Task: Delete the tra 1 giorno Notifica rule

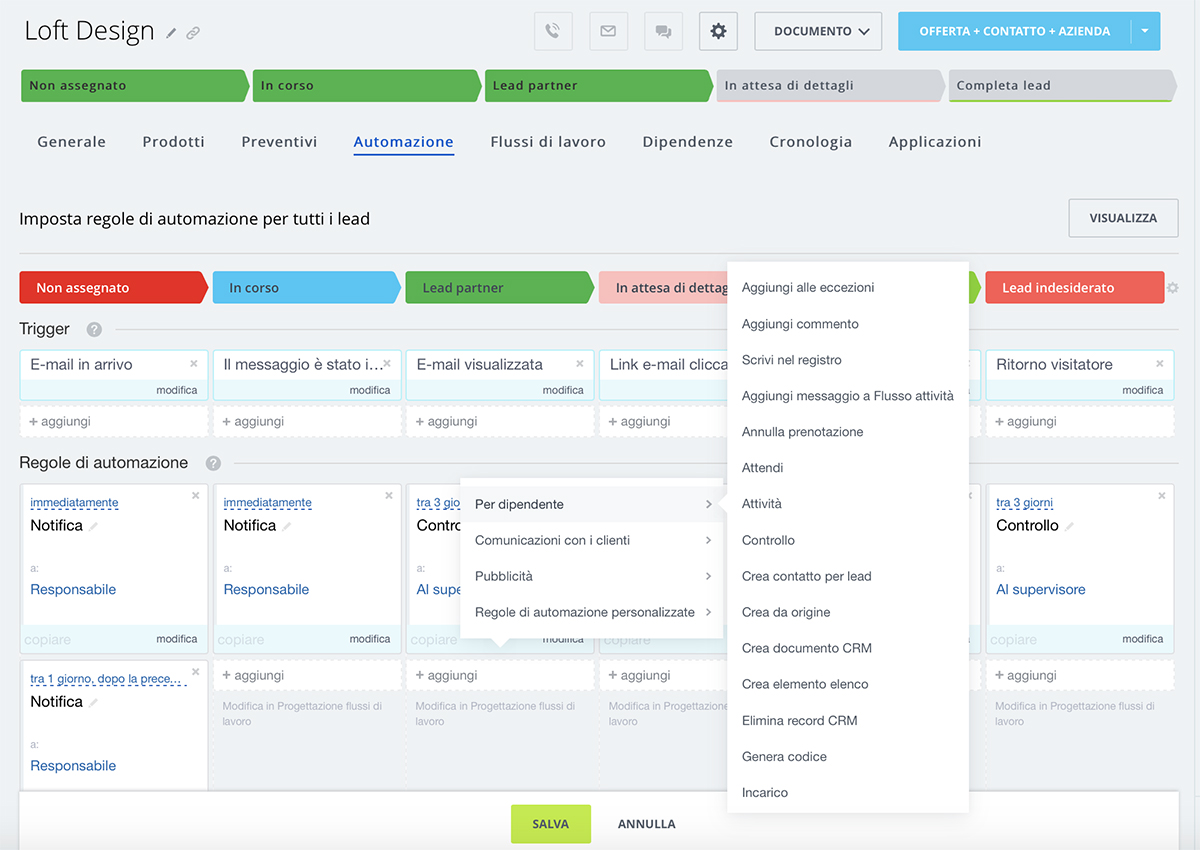Action: point(196,671)
